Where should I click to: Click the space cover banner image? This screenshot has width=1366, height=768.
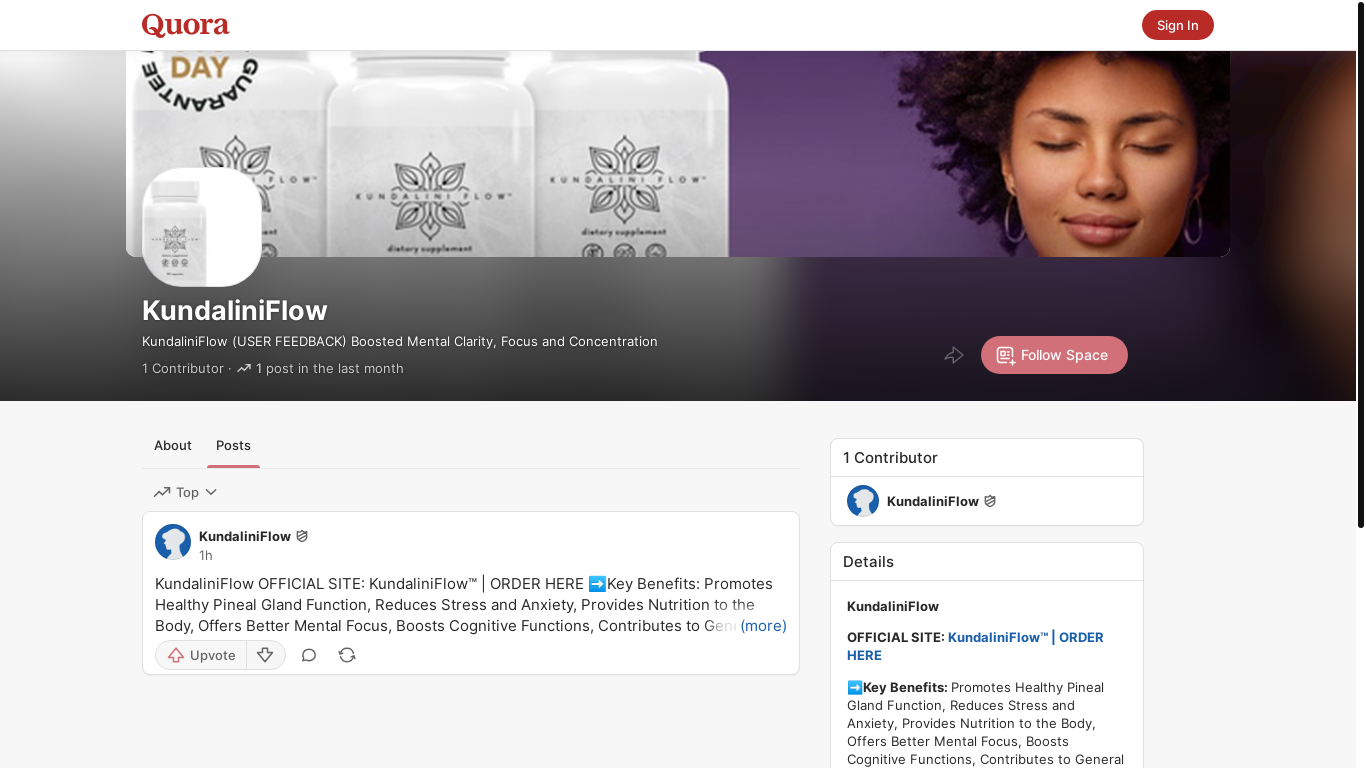point(678,154)
